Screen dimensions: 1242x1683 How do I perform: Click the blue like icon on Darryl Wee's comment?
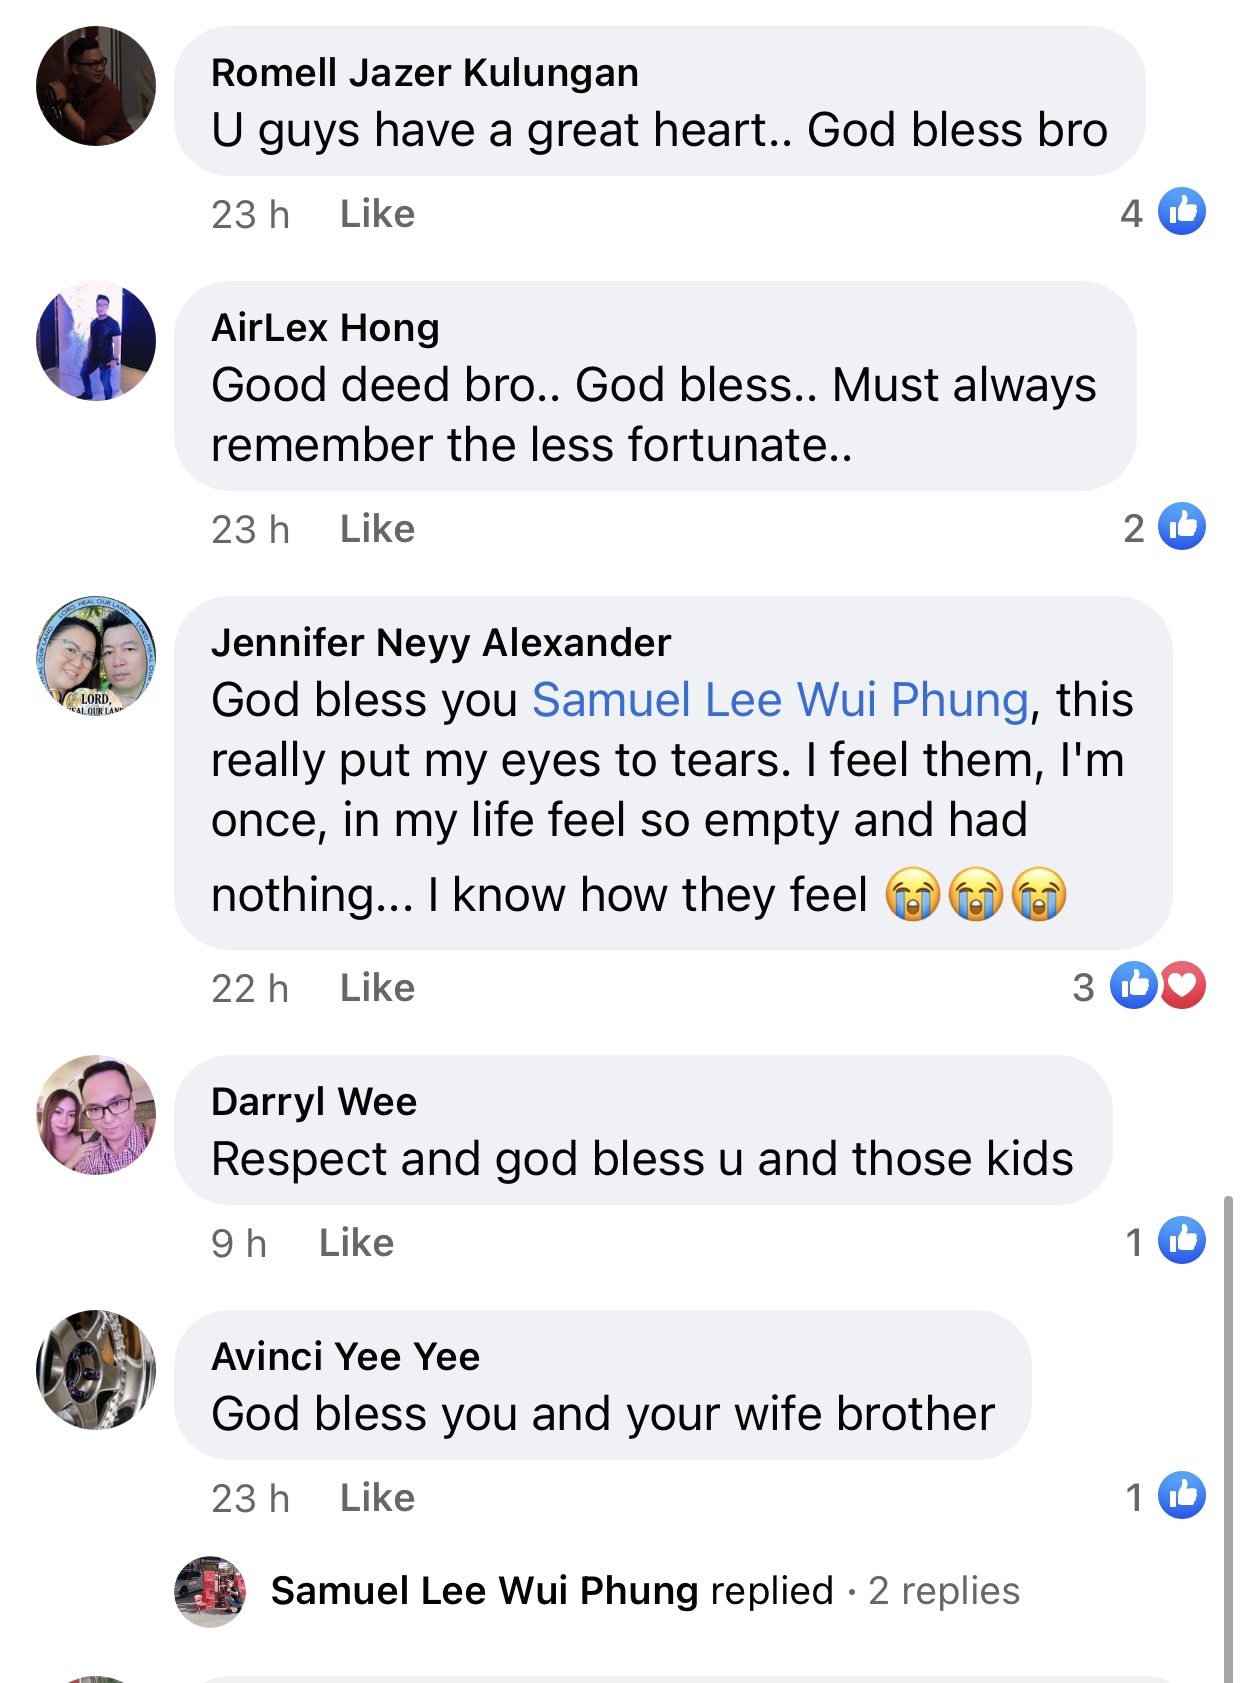pyautogui.click(x=1181, y=1241)
